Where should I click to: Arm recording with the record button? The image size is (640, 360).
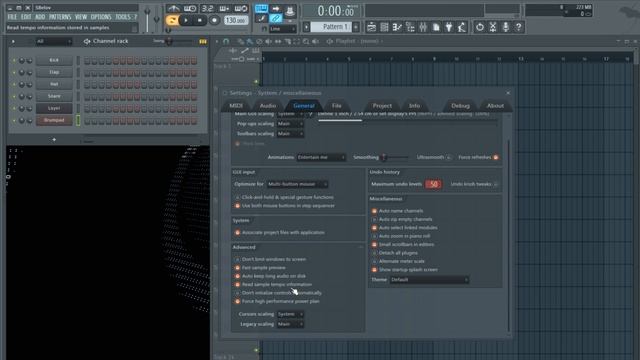click(x=214, y=20)
